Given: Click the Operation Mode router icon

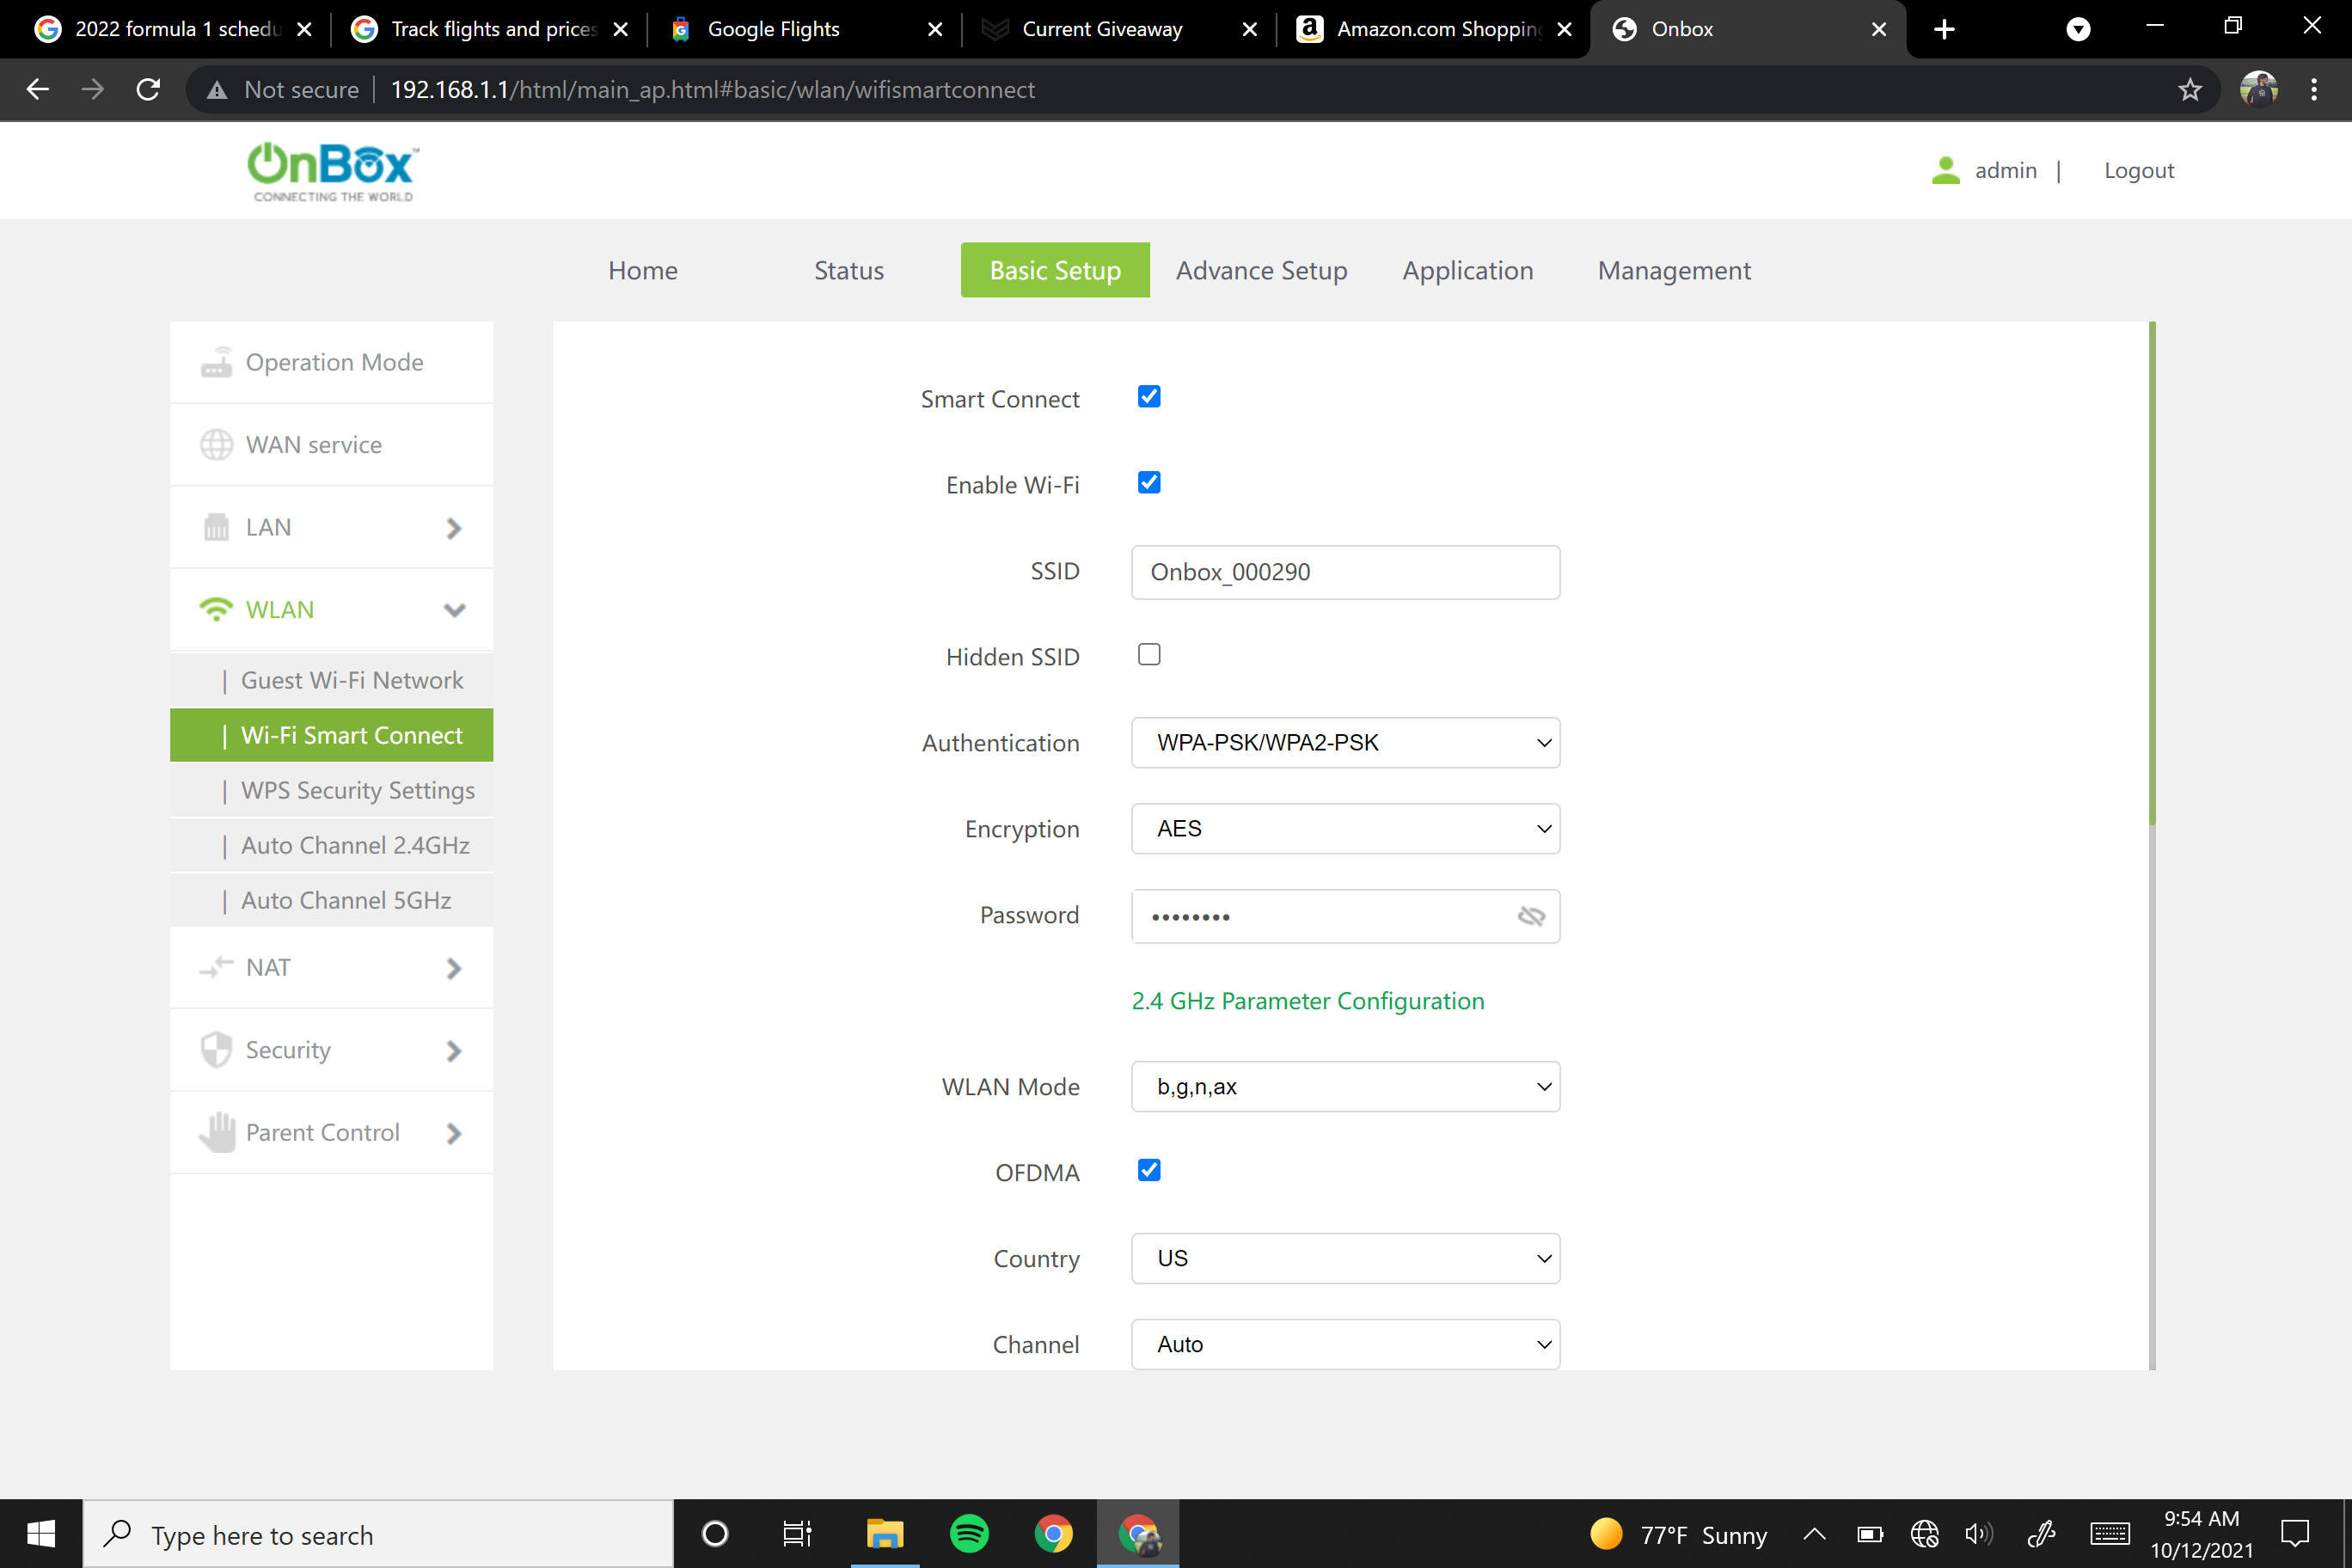Looking at the screenshot, I should coord(216,362).
